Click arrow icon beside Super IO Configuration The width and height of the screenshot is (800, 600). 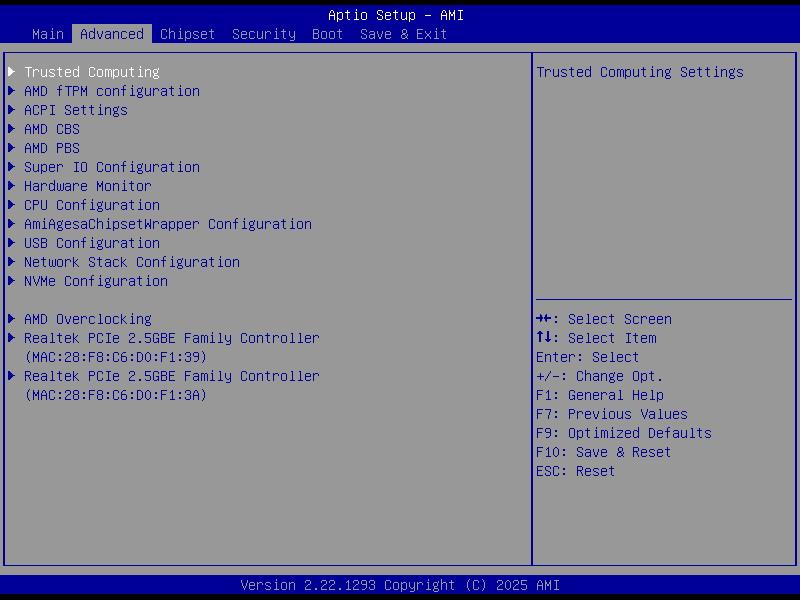(12, 167)
